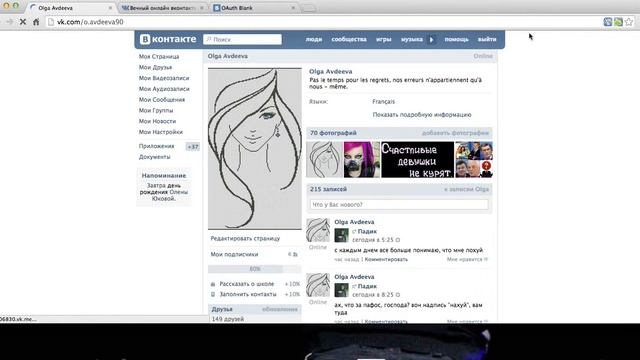Screen dimensions: 640x360
Task: Open Падик avatar in 8:25 post
Action: point(342,290)
